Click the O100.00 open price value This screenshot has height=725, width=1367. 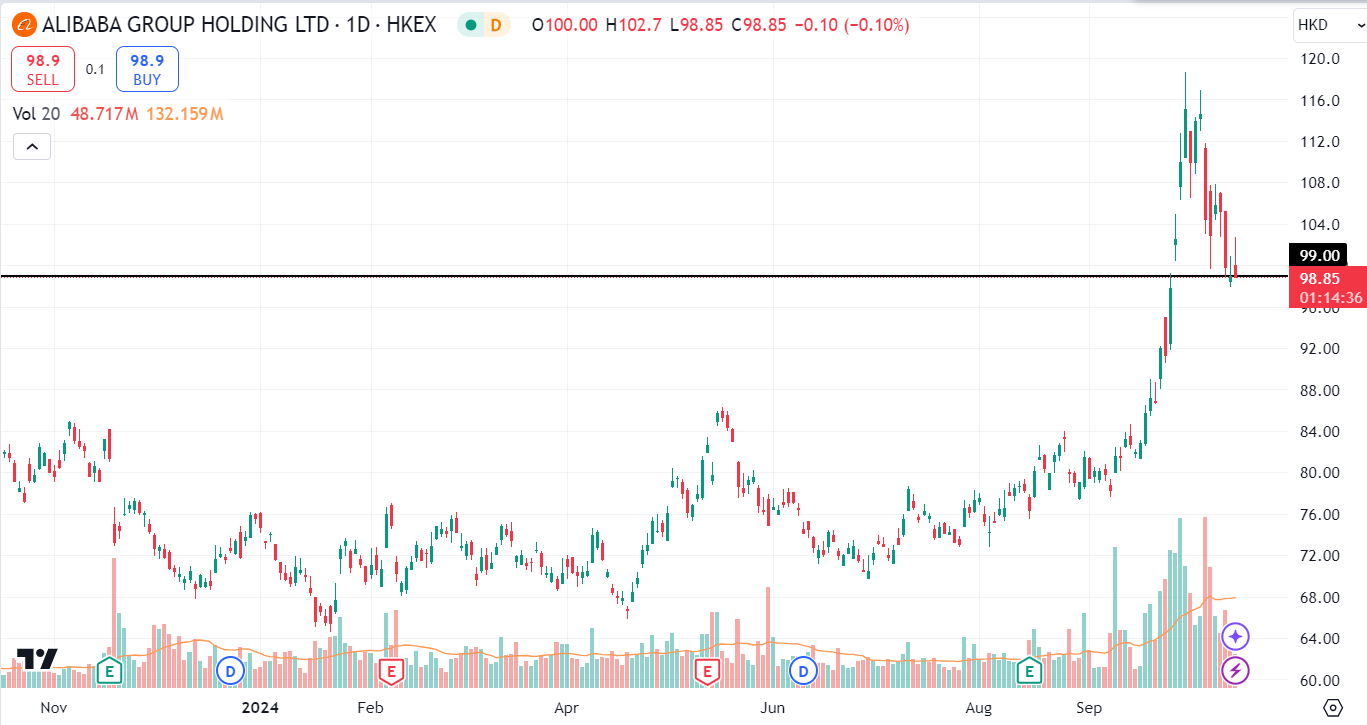(566, 25)
